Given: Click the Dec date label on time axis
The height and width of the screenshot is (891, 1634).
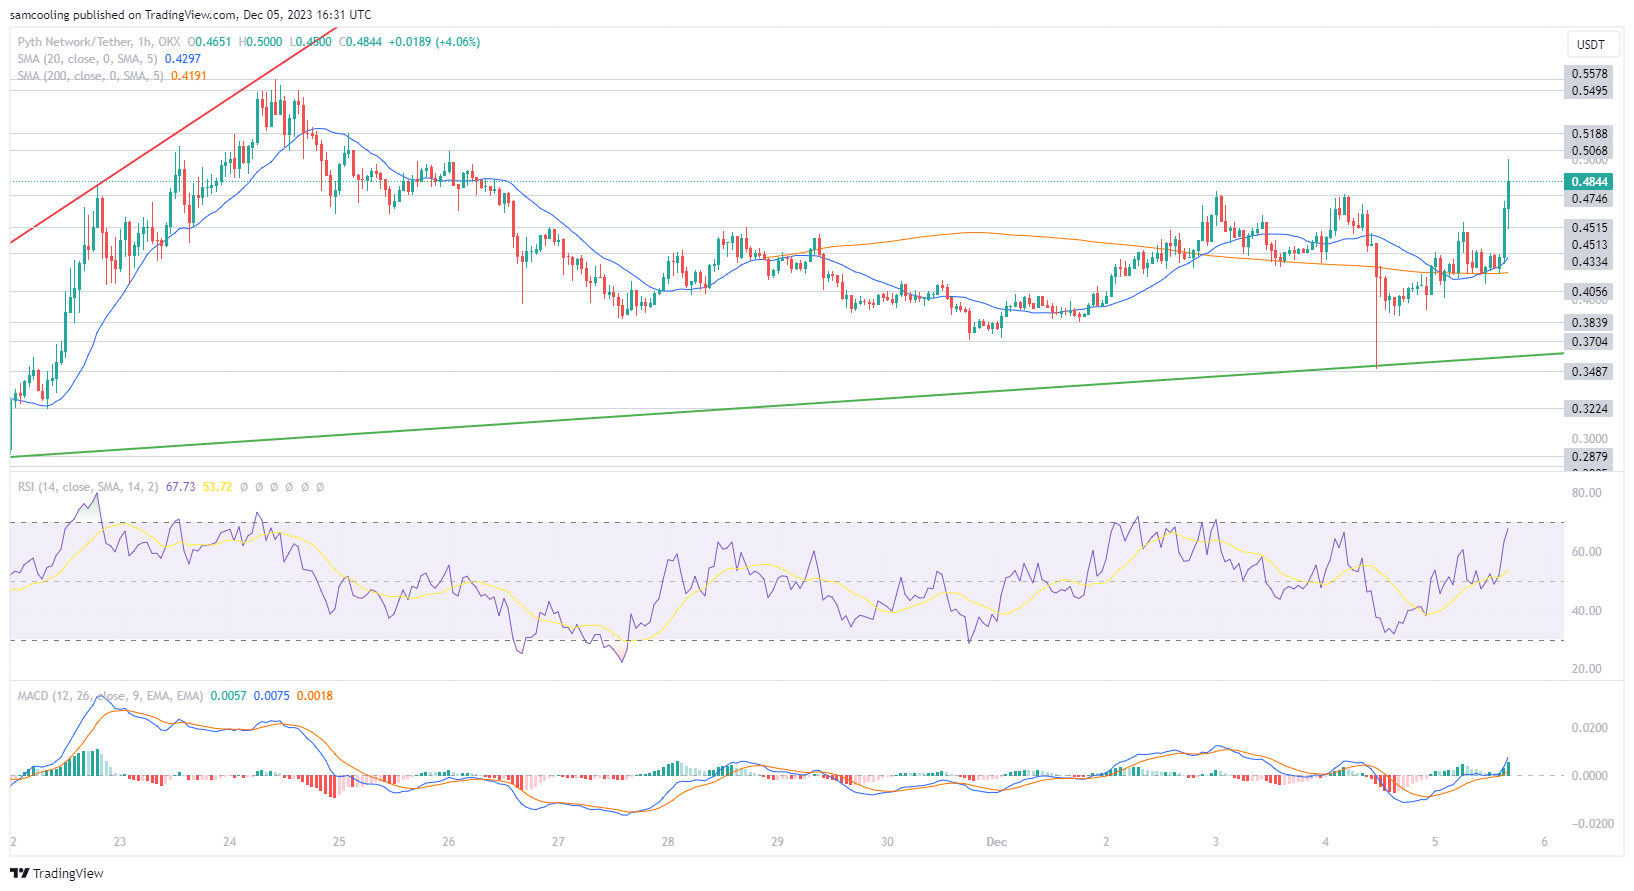Looking at the screenshot, I should [x=996, y=842].
